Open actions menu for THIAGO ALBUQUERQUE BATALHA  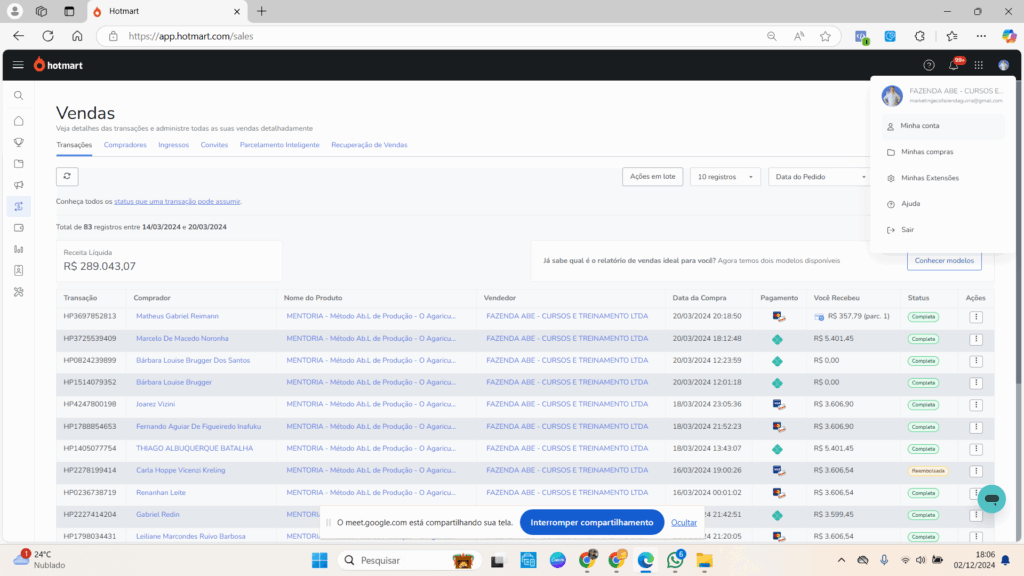coord(976,449)
